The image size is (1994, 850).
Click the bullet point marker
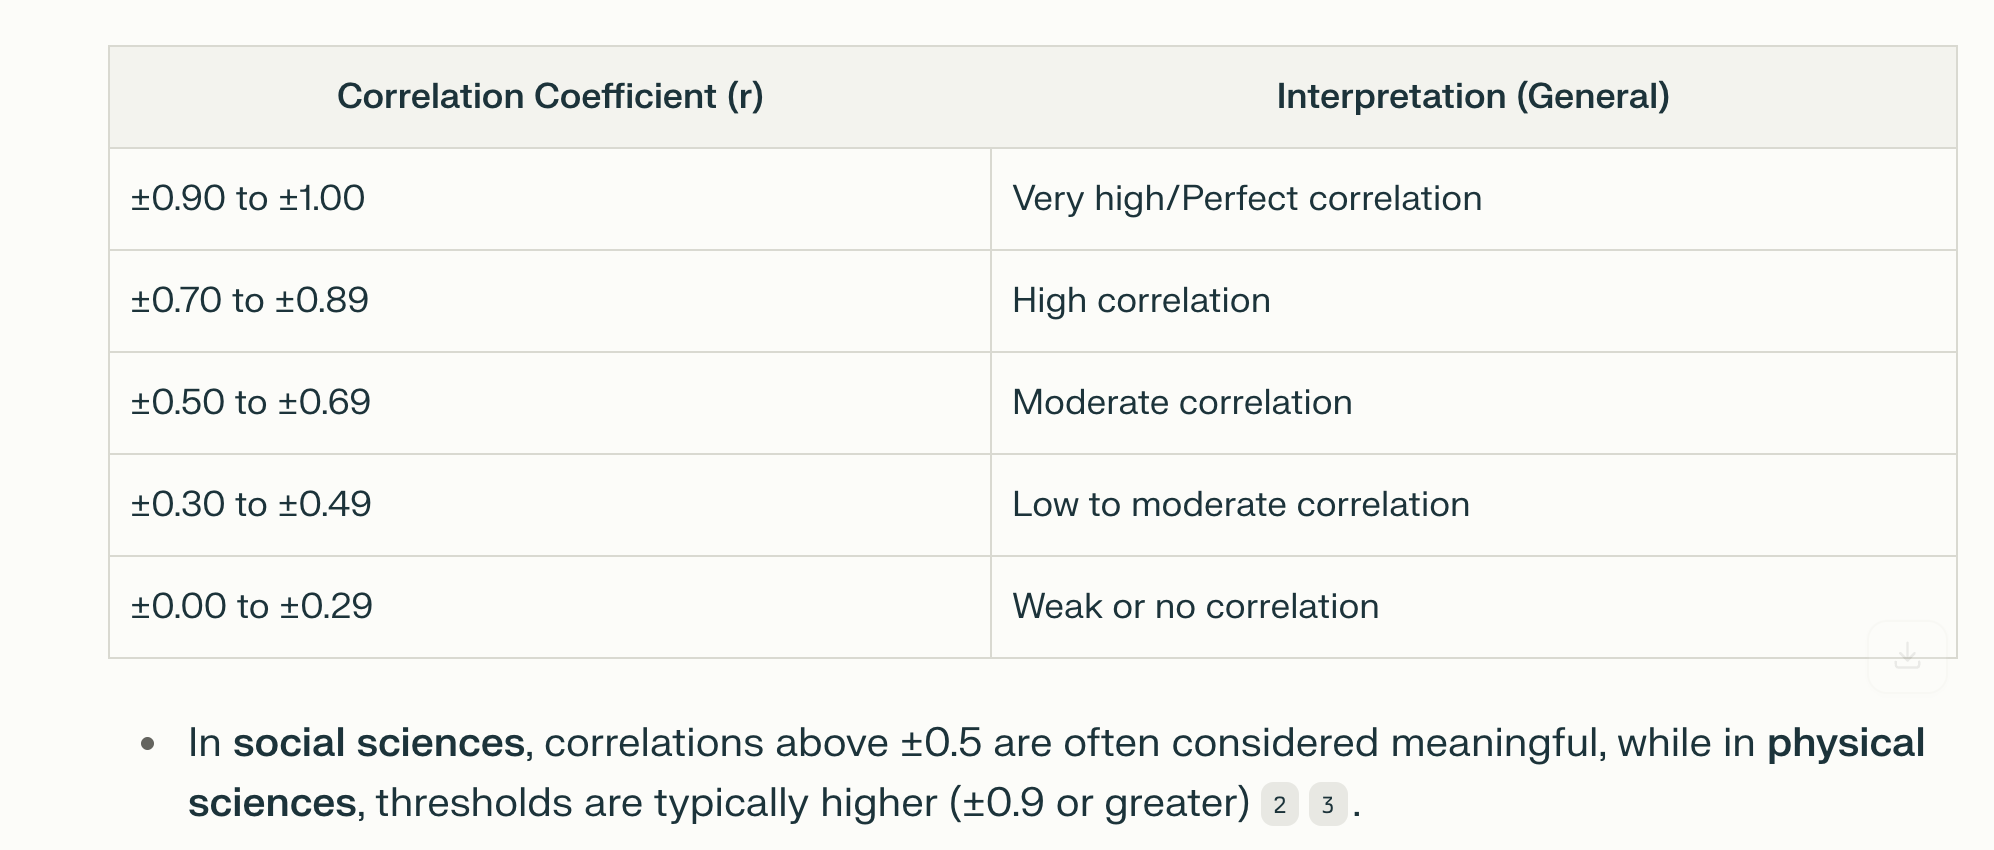tap(148, 744)
